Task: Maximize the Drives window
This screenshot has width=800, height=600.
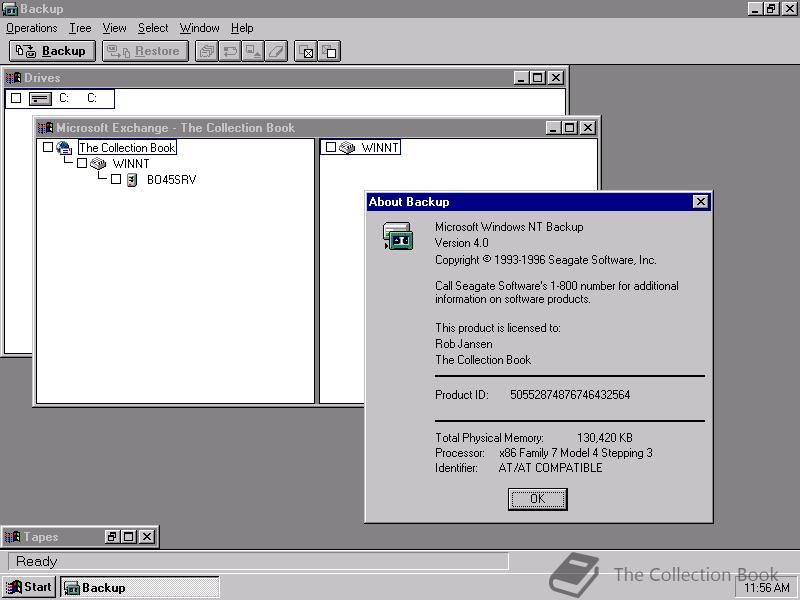Action: click(x=537, y=78)
